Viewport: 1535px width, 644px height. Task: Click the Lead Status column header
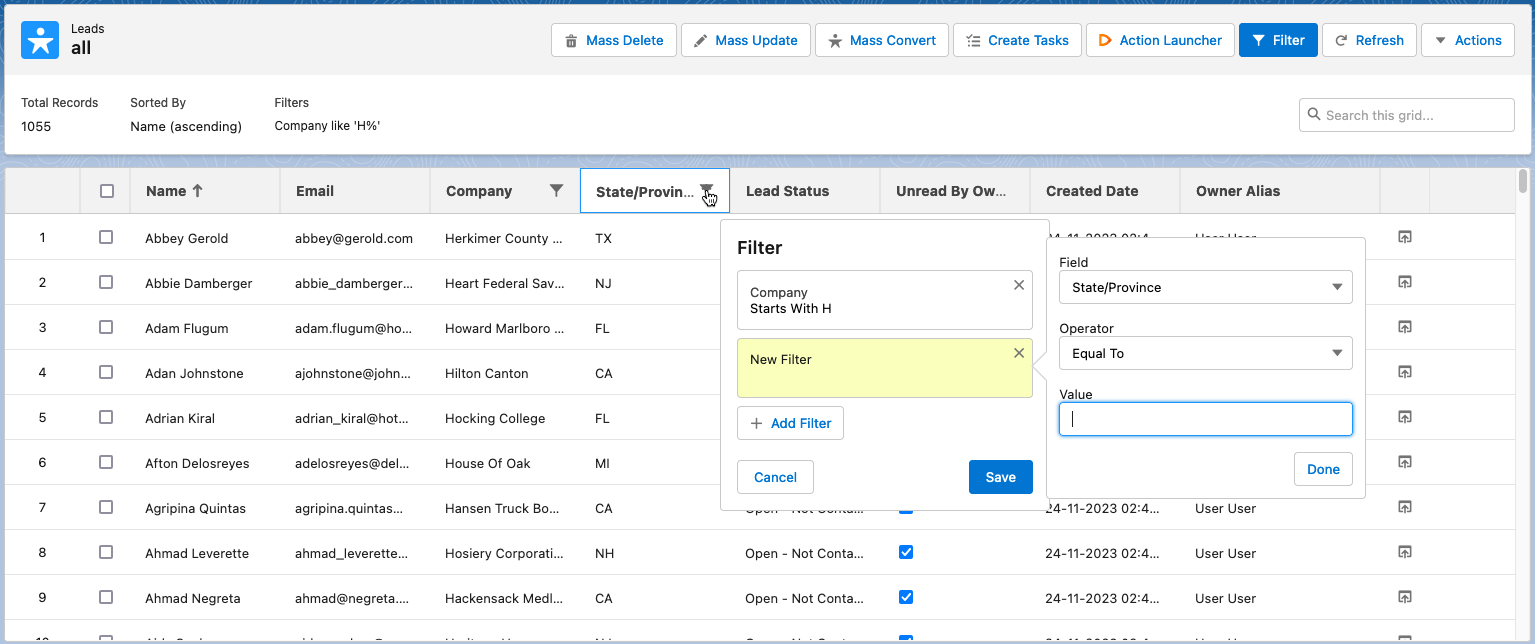(x=805, y=191)
